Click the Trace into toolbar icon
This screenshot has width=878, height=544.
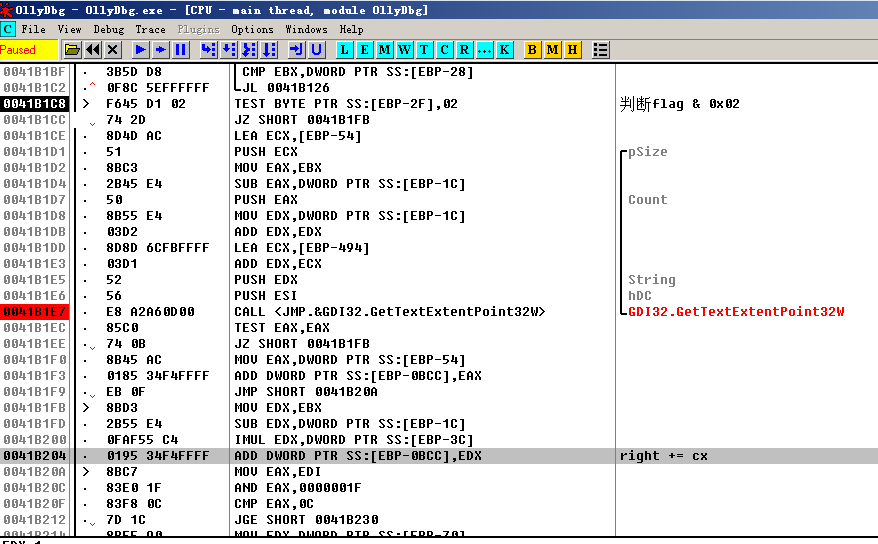click(x=249, y=50)
